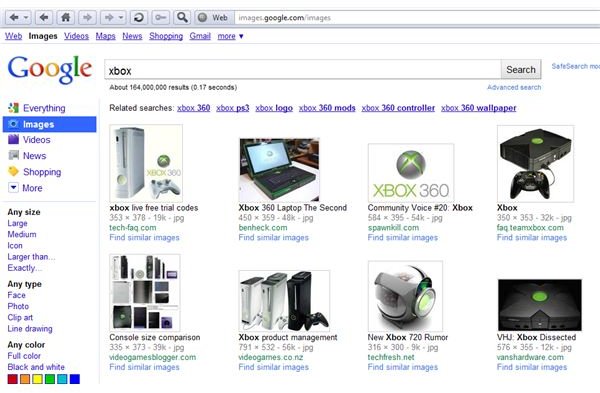
Task: Open the more dropdown in top navigation
Action: pyautogui.click(x=230, y=36)
